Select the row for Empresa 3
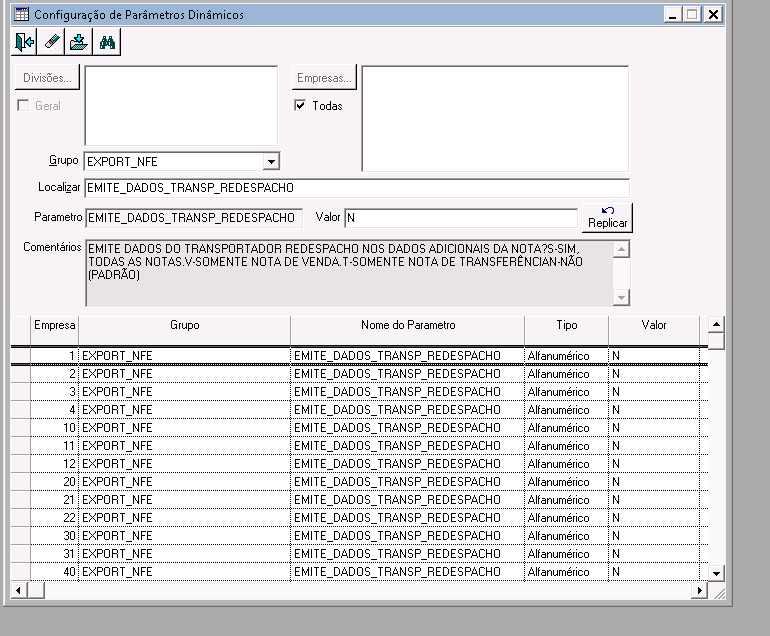Image resolution: width=770 pixels, height=636 pixels. 359,392
